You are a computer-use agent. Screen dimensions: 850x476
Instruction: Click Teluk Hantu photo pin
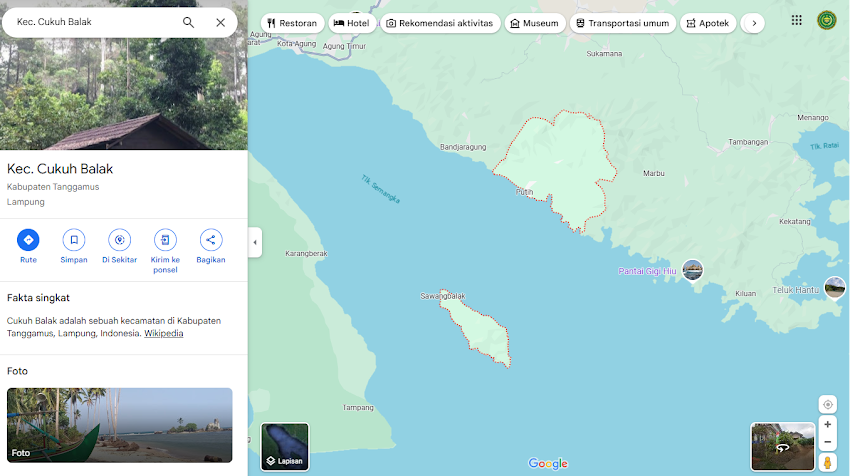(835, 287)
